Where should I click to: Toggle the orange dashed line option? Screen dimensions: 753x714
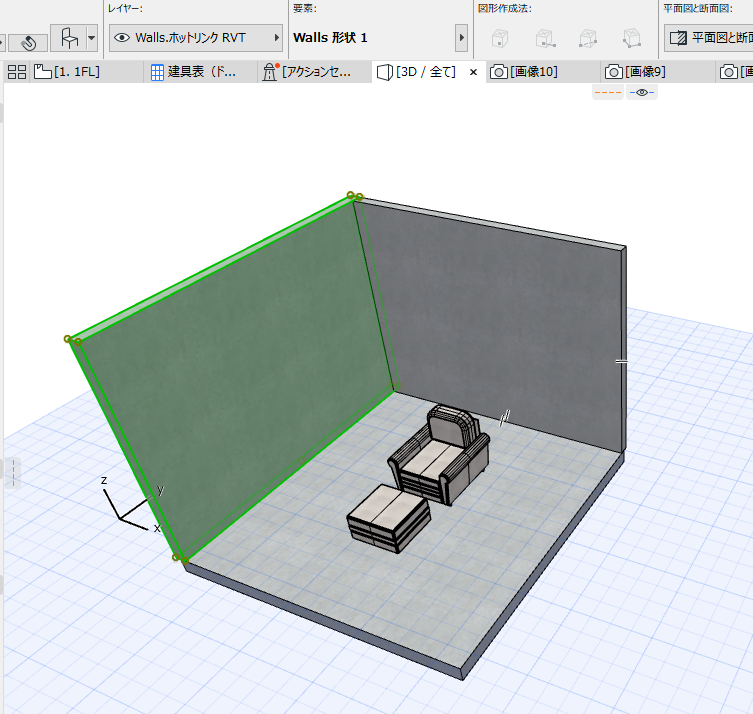pyautogui.click(x=608, y=93)
